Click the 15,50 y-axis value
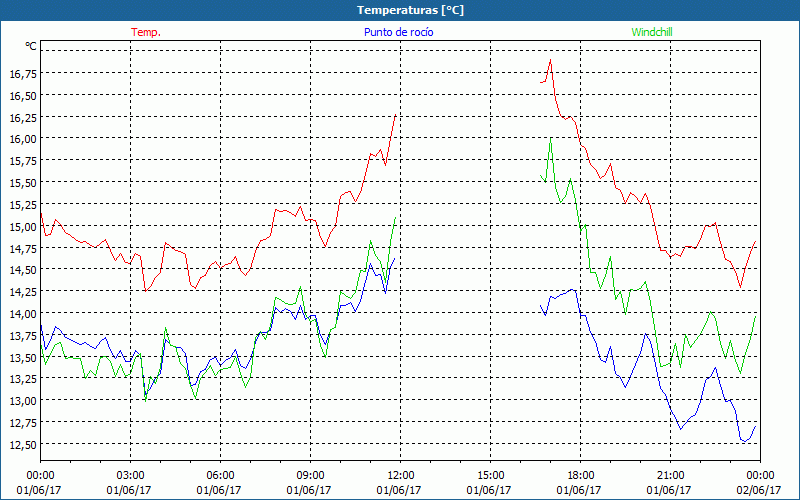This screenshot has height=500, width=800. point(23,183)
